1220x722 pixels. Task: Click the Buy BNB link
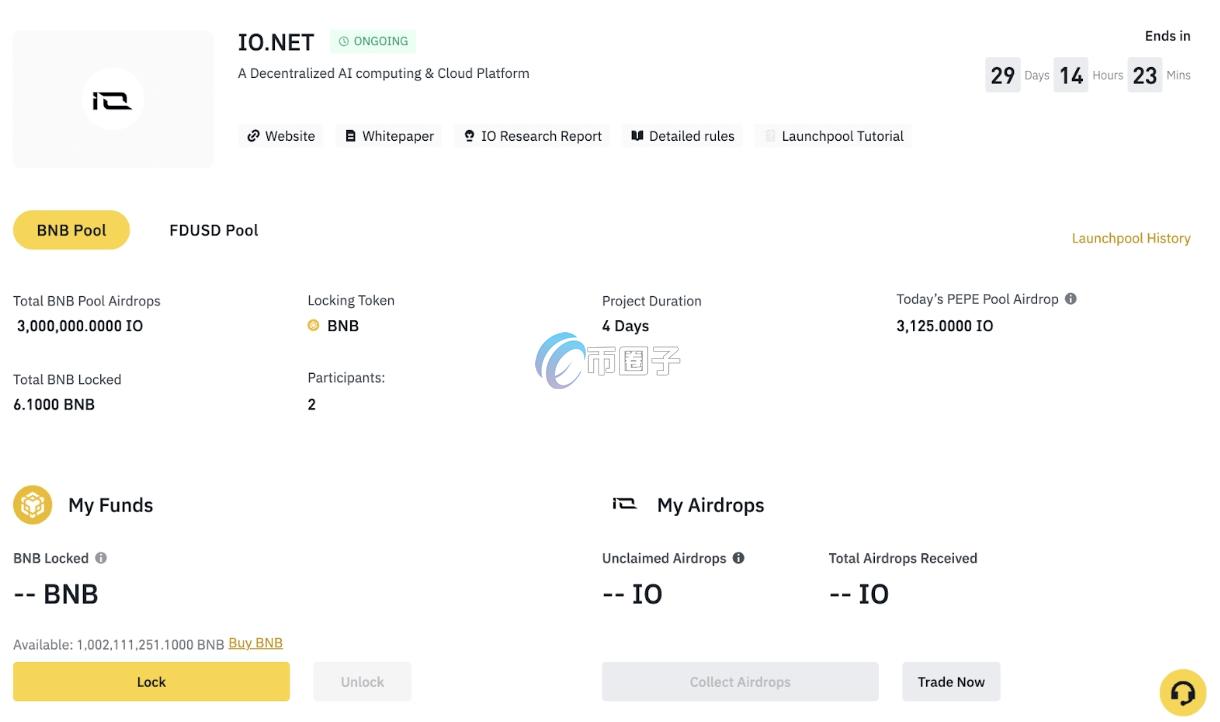(255, 643)
